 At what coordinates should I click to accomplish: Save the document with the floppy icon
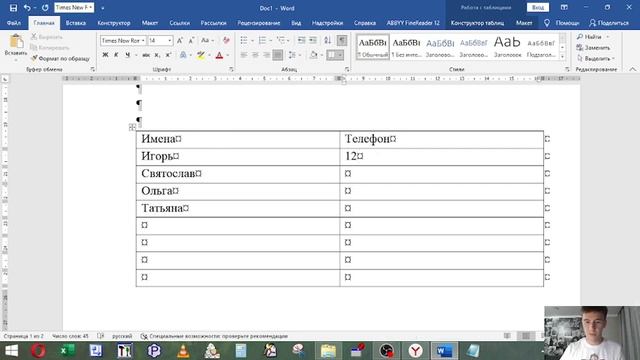coord(13,8)
